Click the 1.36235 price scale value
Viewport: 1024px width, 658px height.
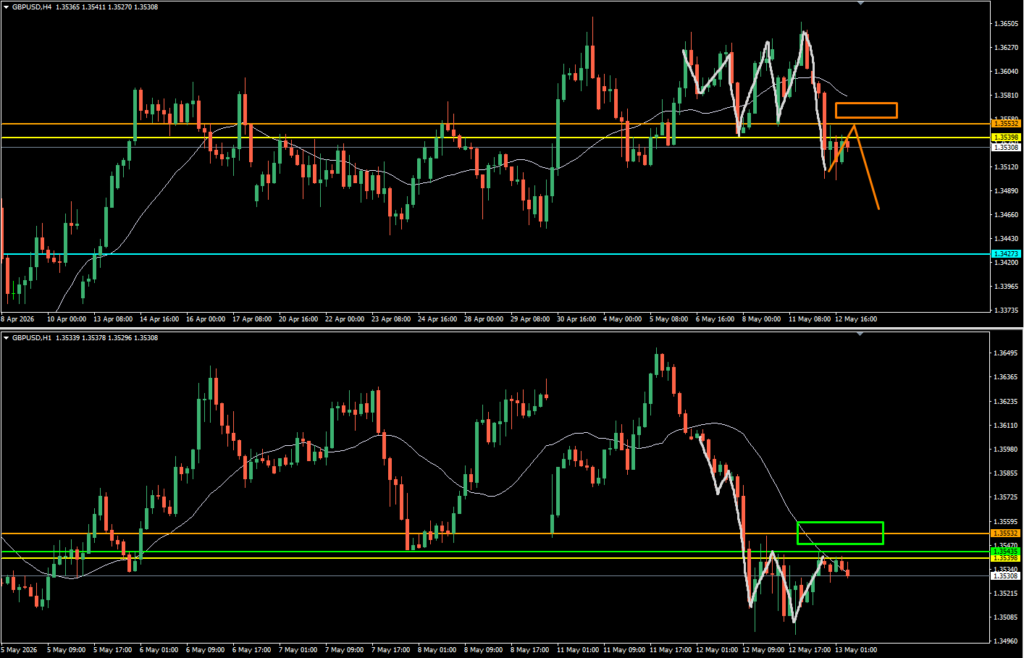pos(1006,401)
